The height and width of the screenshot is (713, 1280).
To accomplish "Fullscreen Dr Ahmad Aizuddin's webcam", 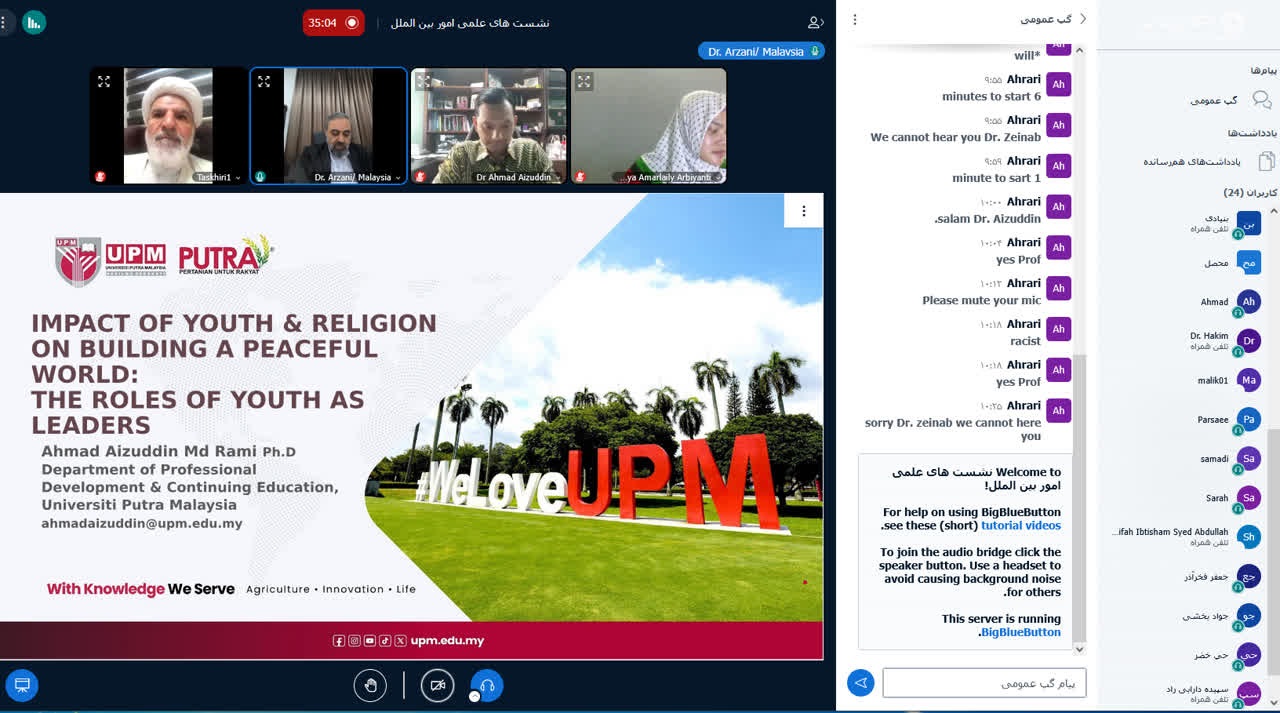I will [424, 82].
